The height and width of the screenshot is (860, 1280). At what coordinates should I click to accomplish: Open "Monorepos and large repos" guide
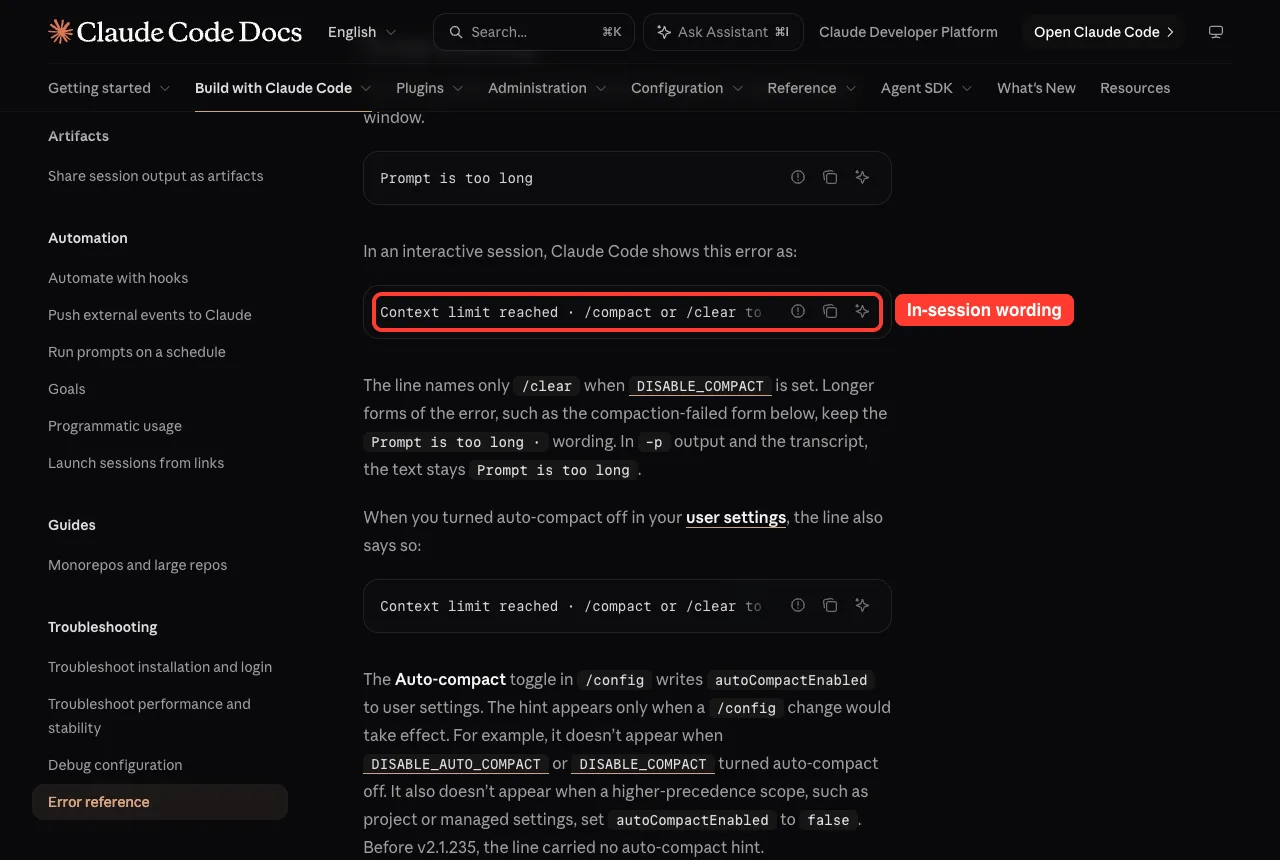pos(138,565)
